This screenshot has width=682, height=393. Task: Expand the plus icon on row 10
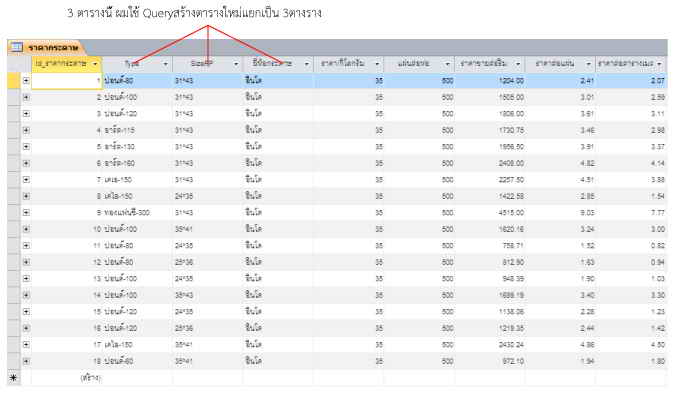[26, 229]
